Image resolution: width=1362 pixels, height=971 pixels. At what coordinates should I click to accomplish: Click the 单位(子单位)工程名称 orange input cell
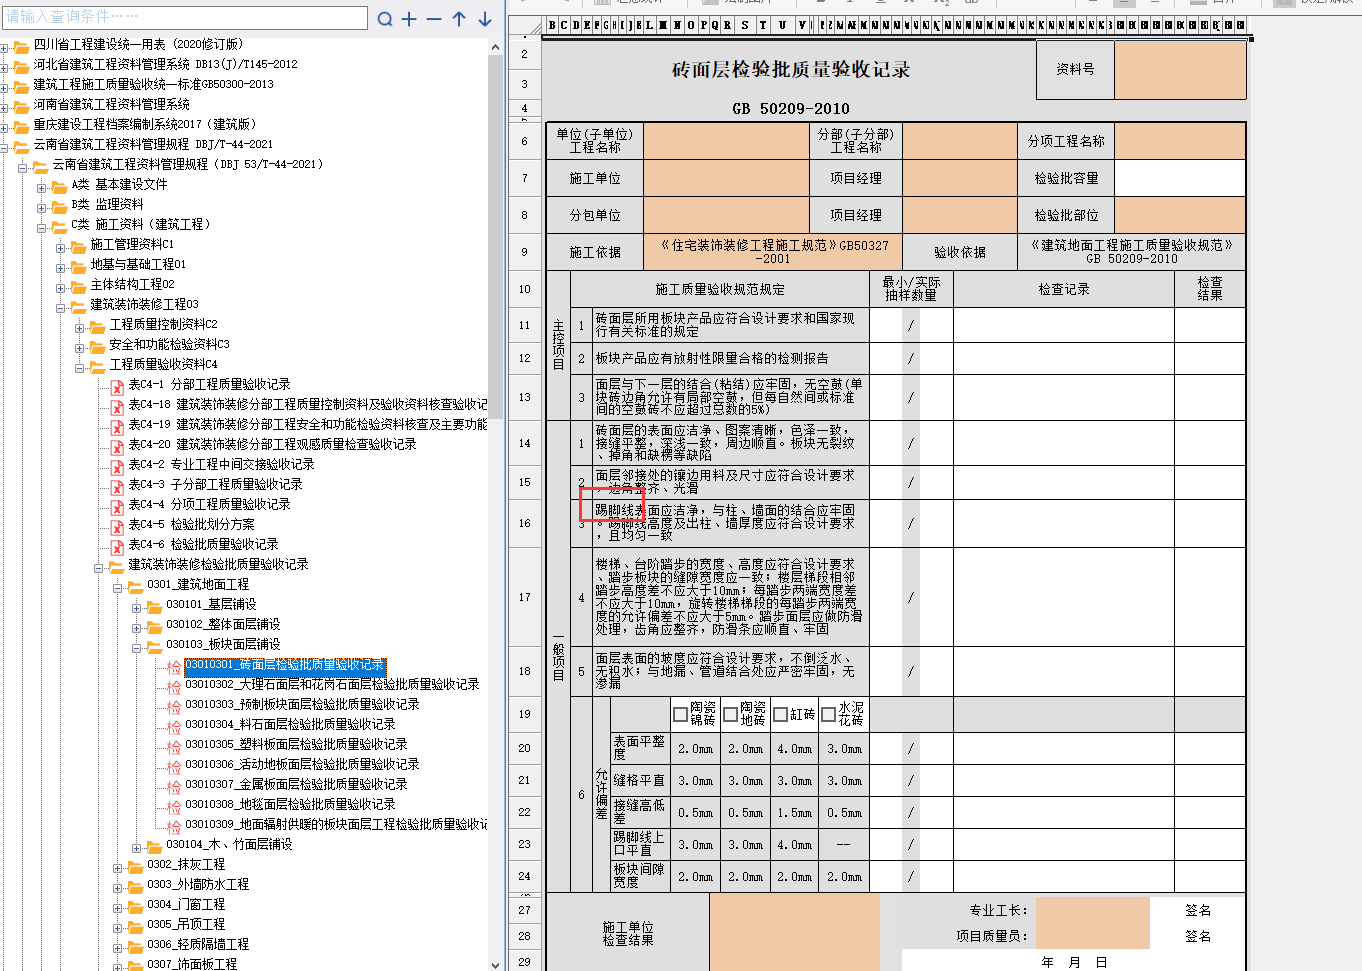(726, 141)
